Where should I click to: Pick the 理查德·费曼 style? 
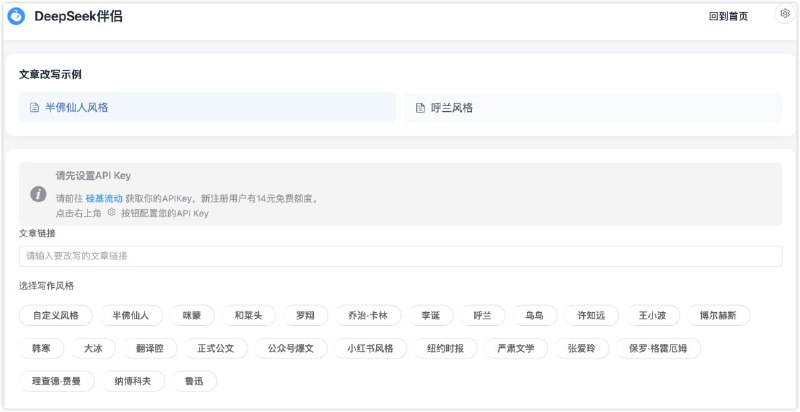[57, 381]
